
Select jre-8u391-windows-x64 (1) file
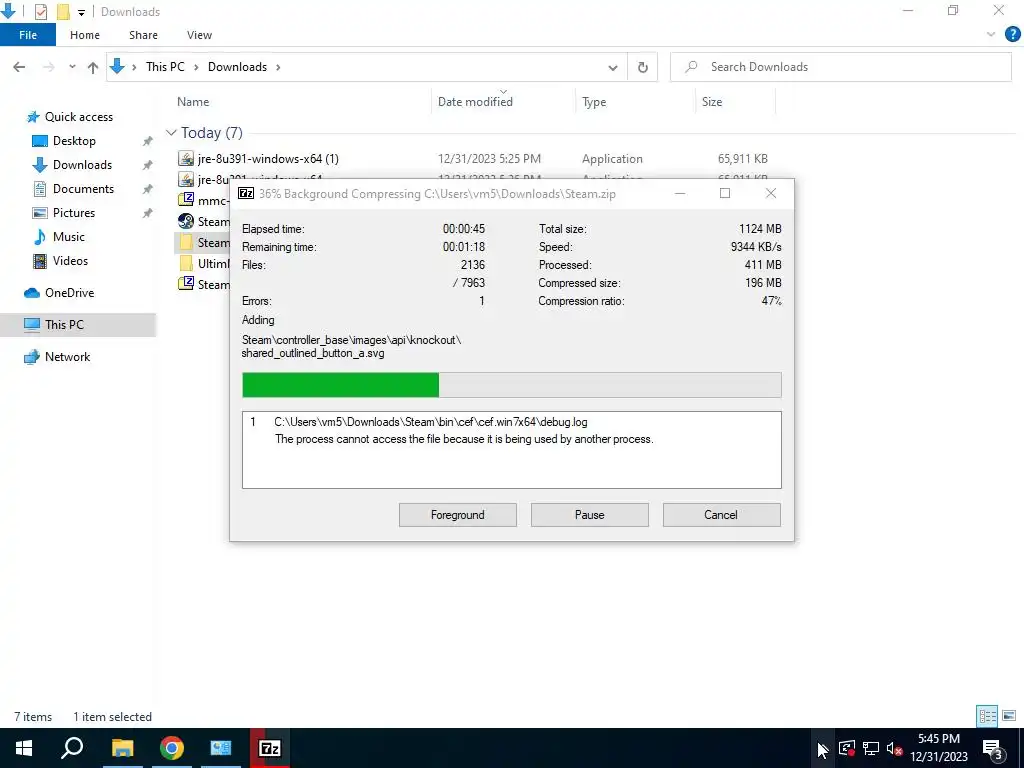(268, 159)
